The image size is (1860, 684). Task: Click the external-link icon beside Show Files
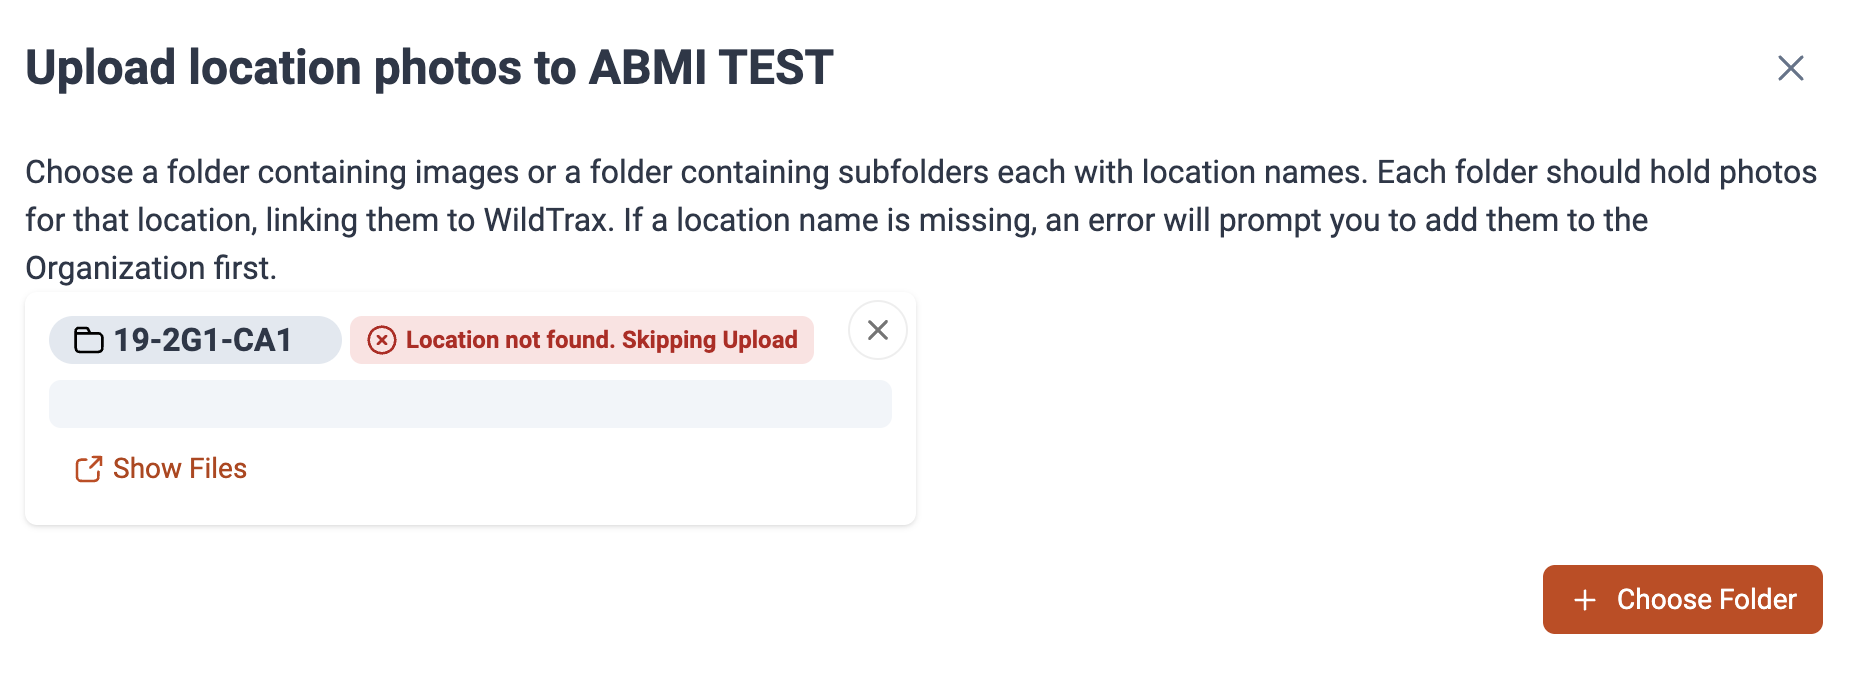coord(89,469)
